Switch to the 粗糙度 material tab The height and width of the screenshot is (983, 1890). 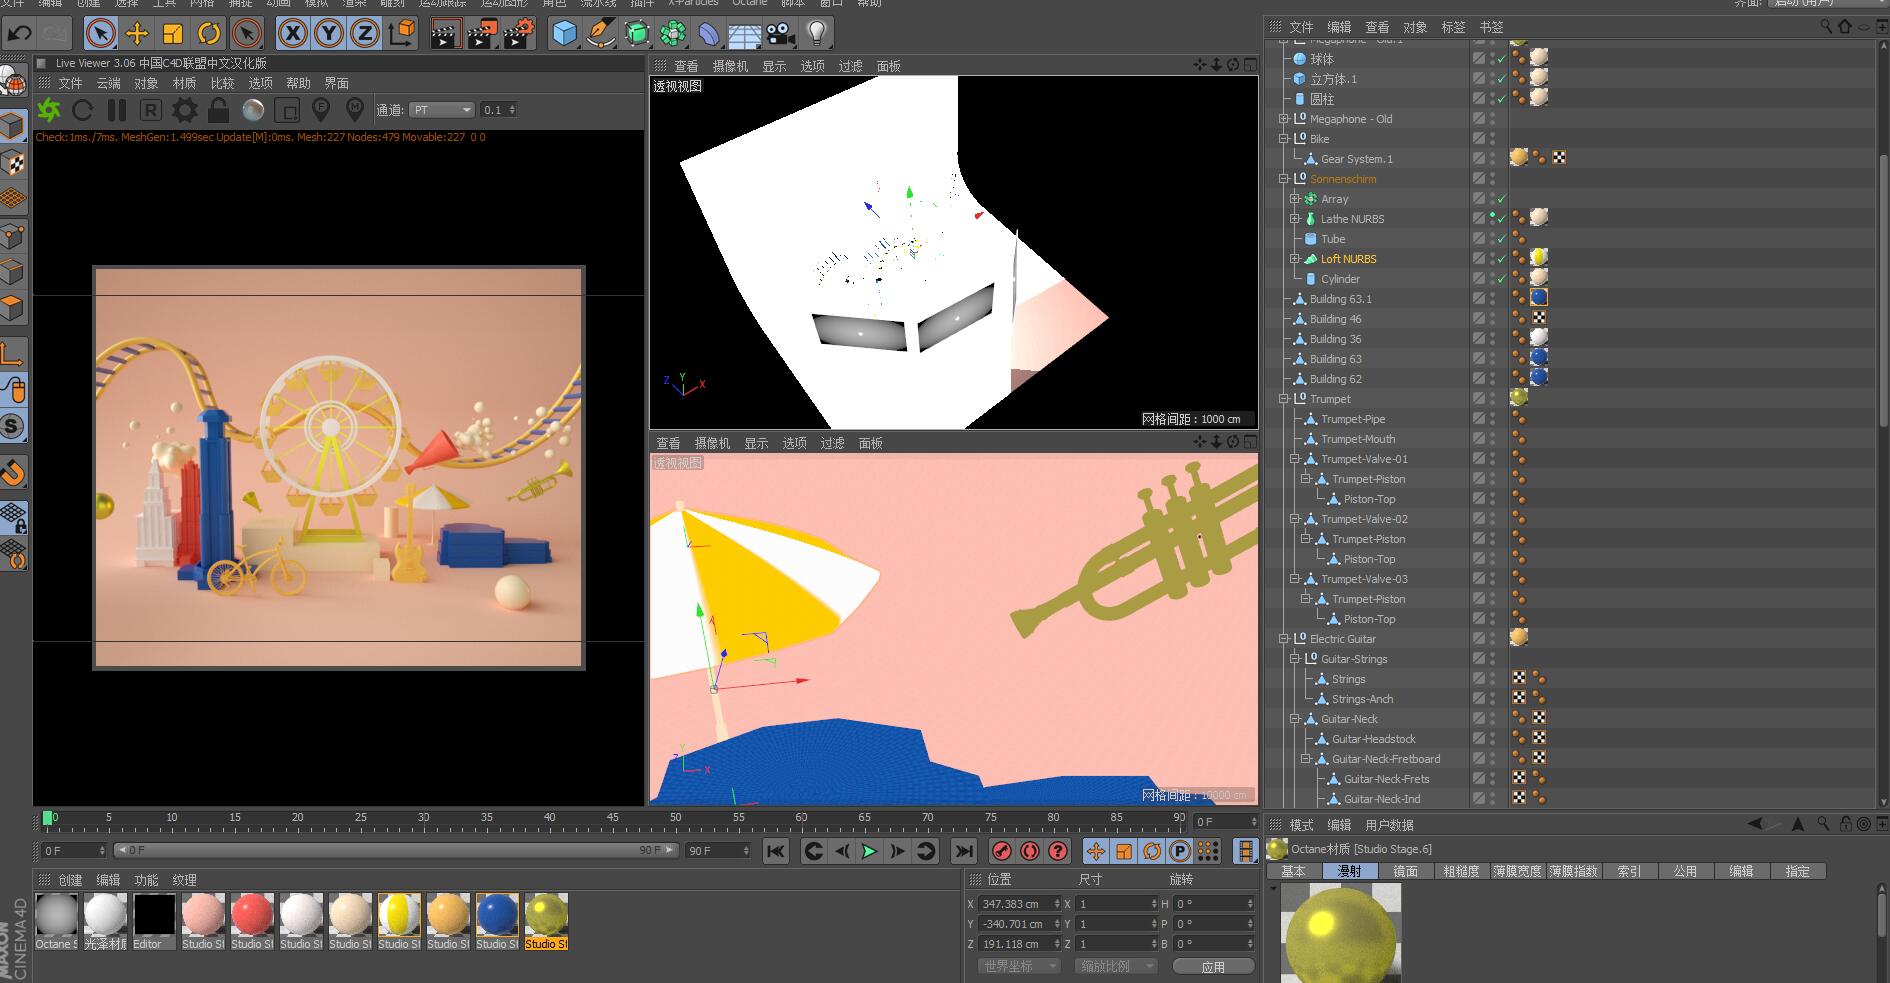point(1461,871)
